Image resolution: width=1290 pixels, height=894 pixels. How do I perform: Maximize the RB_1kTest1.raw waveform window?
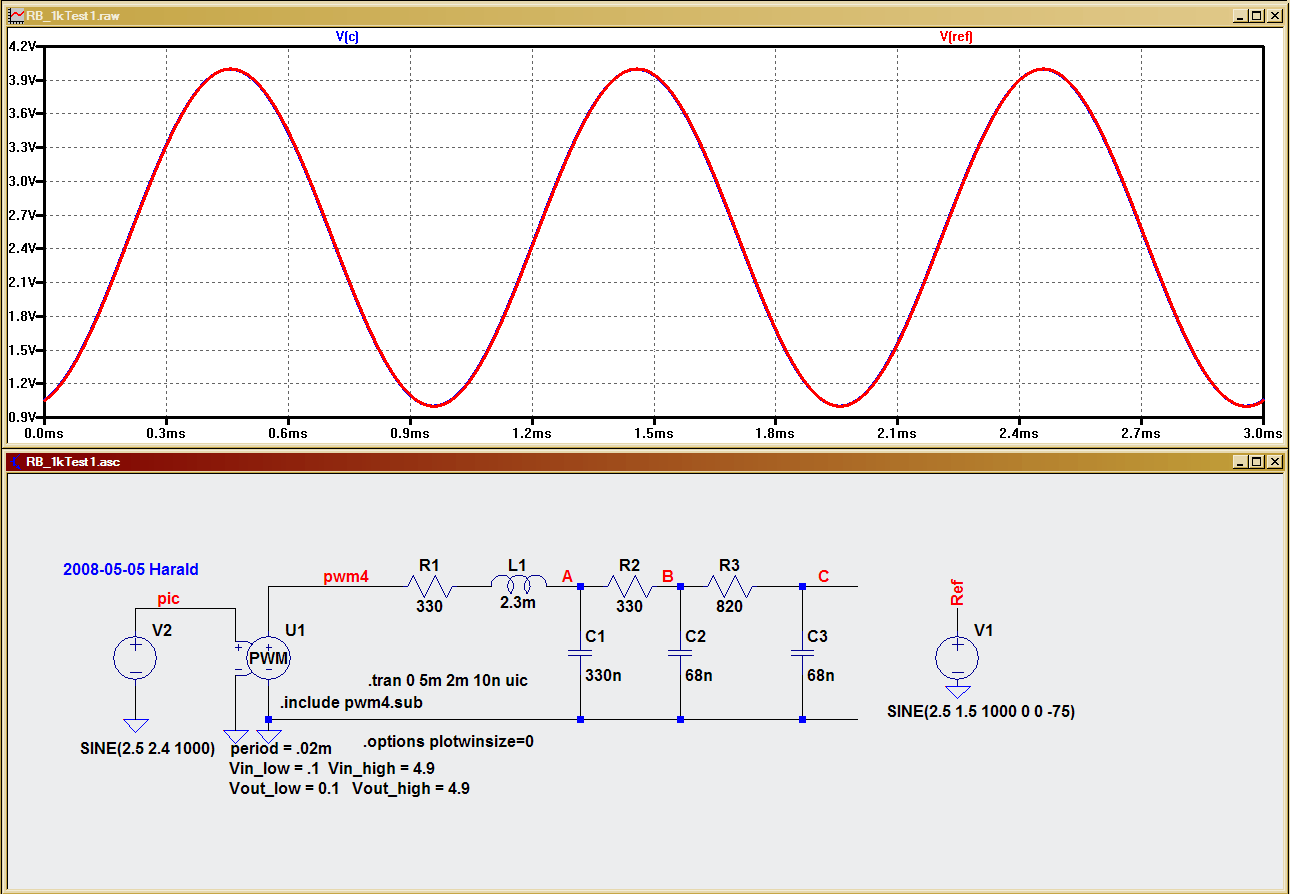tap(1257, 16)
